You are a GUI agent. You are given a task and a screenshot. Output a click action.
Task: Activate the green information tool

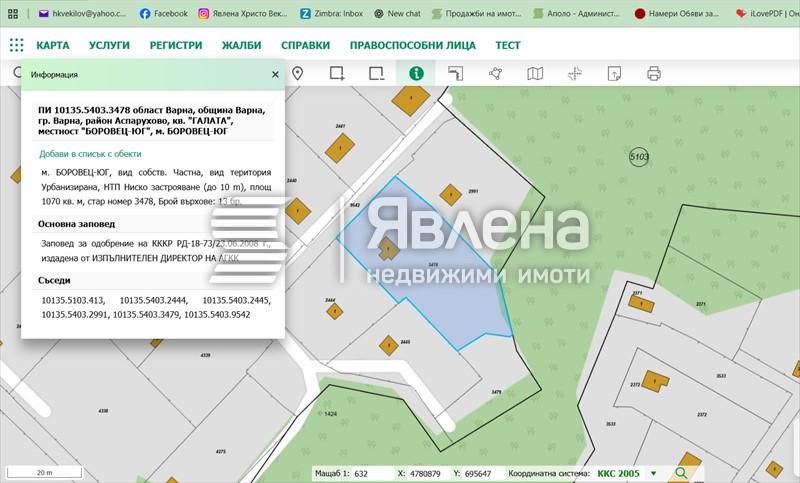[415, 73]
